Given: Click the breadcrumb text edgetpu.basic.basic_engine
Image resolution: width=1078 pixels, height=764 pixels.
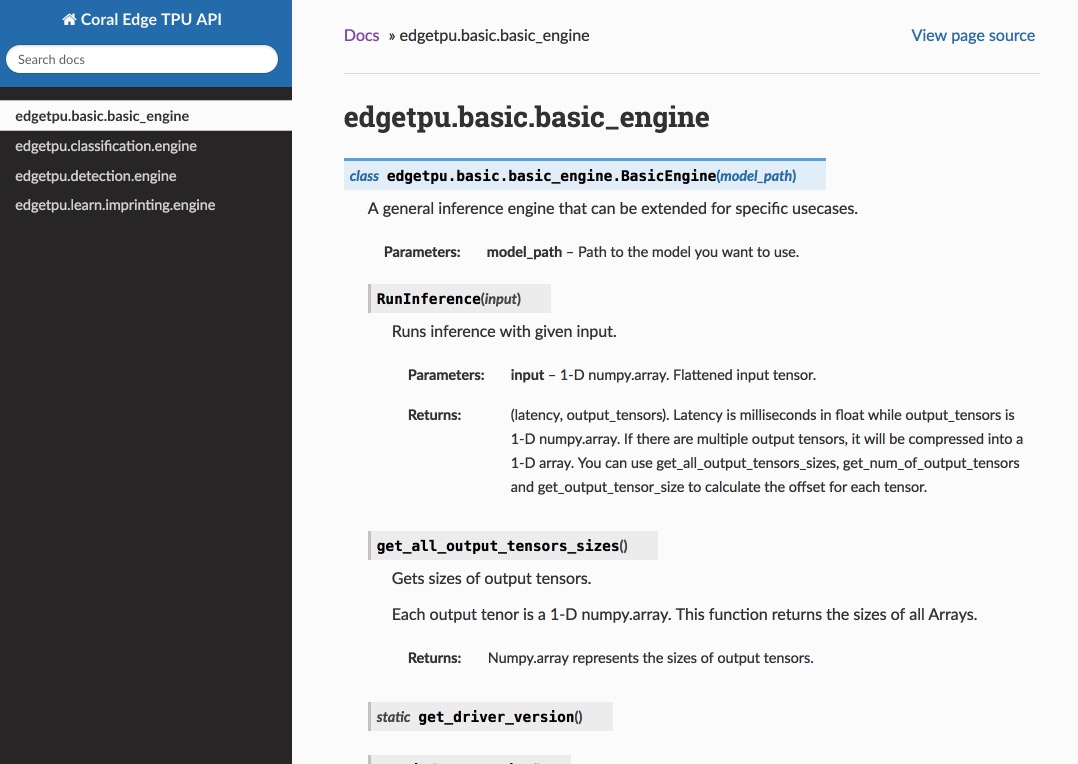Looking at the screenshot, I should [494, 35].
